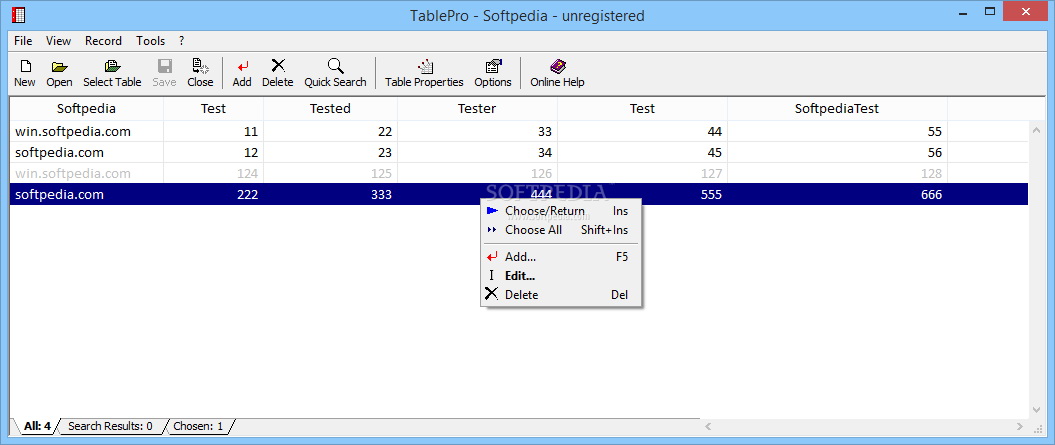Switch to the Search Results: 0 tab
Image resolution: width=1055 pixels, height=445 pixels.
pyautogui.click(x=110, y=426)
